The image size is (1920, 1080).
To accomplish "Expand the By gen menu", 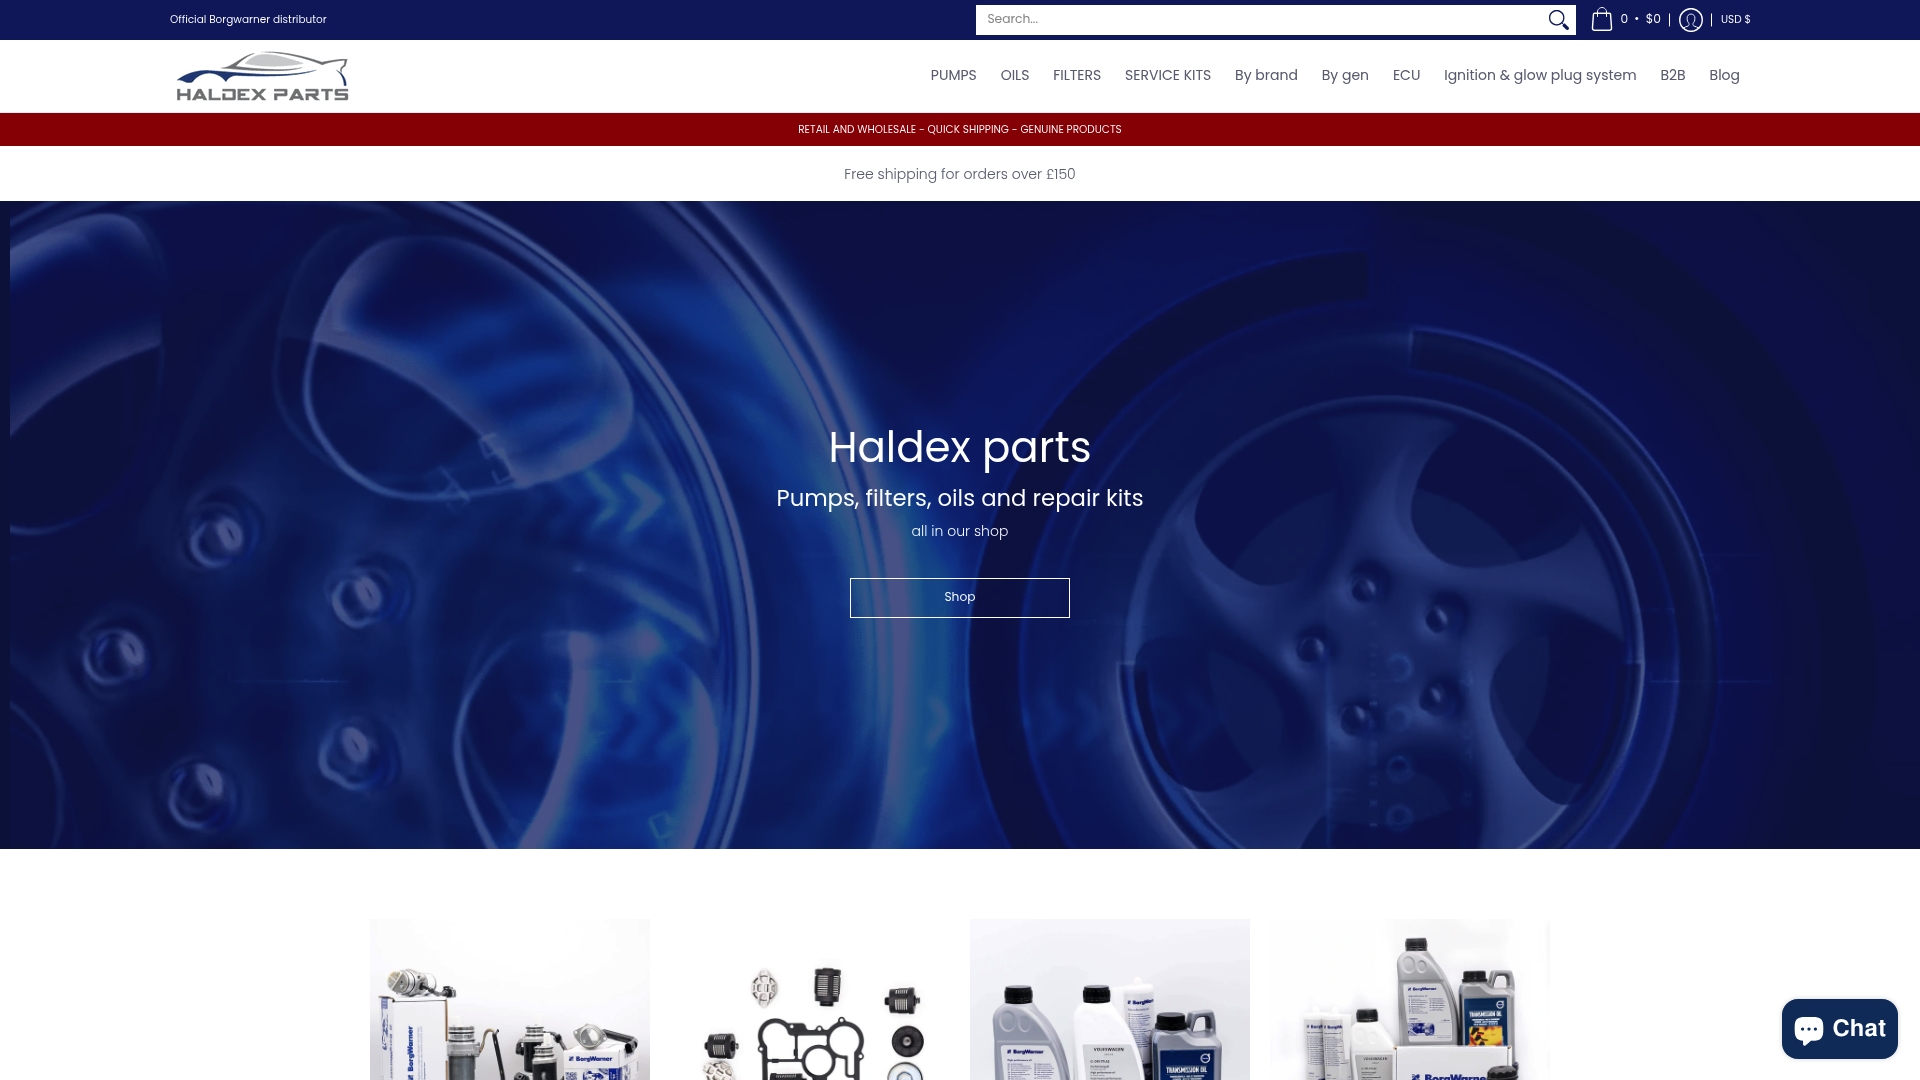I will coord(1344,76).
